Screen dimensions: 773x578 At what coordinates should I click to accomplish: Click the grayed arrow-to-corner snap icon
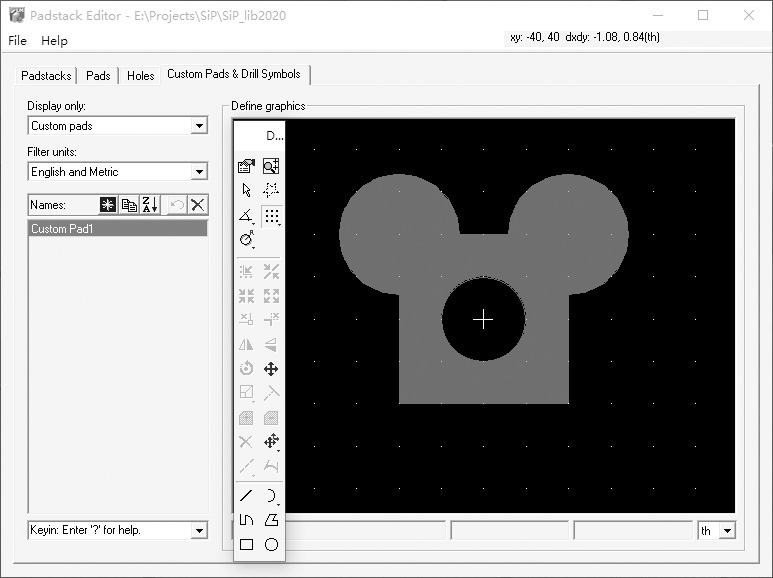pyautogui.click(x=246, y=272)
